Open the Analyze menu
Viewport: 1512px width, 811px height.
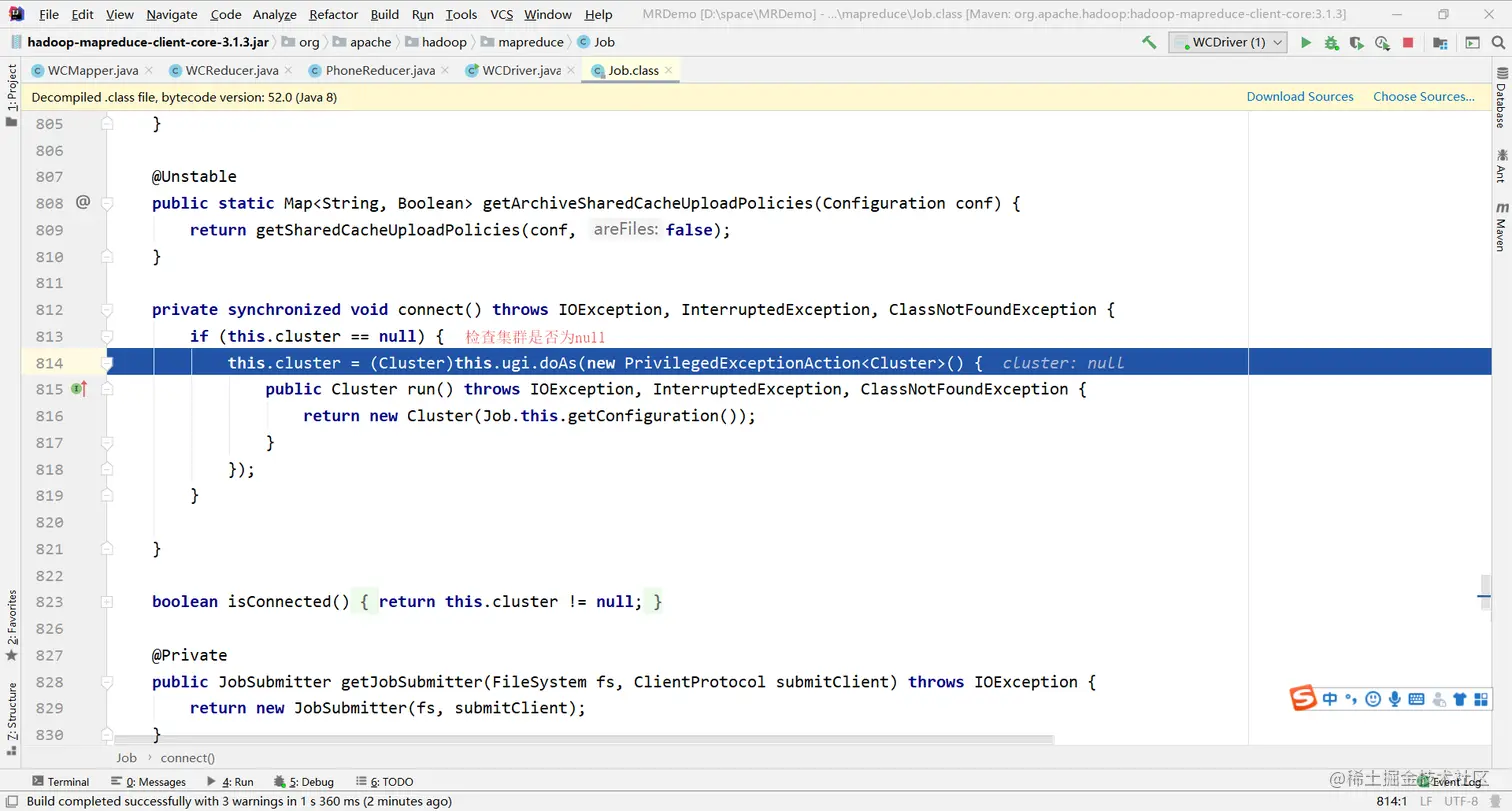(275, 14)
